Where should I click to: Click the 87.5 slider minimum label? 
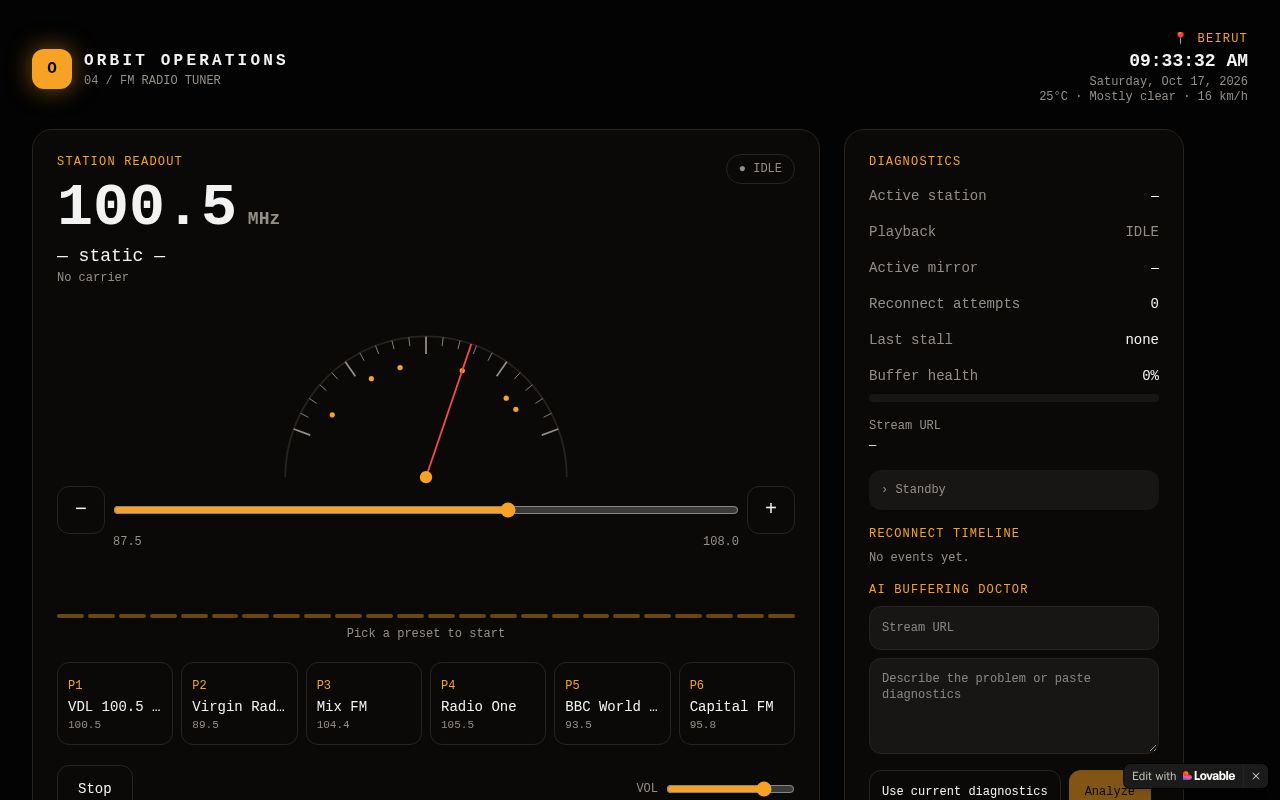coord(127,542)
